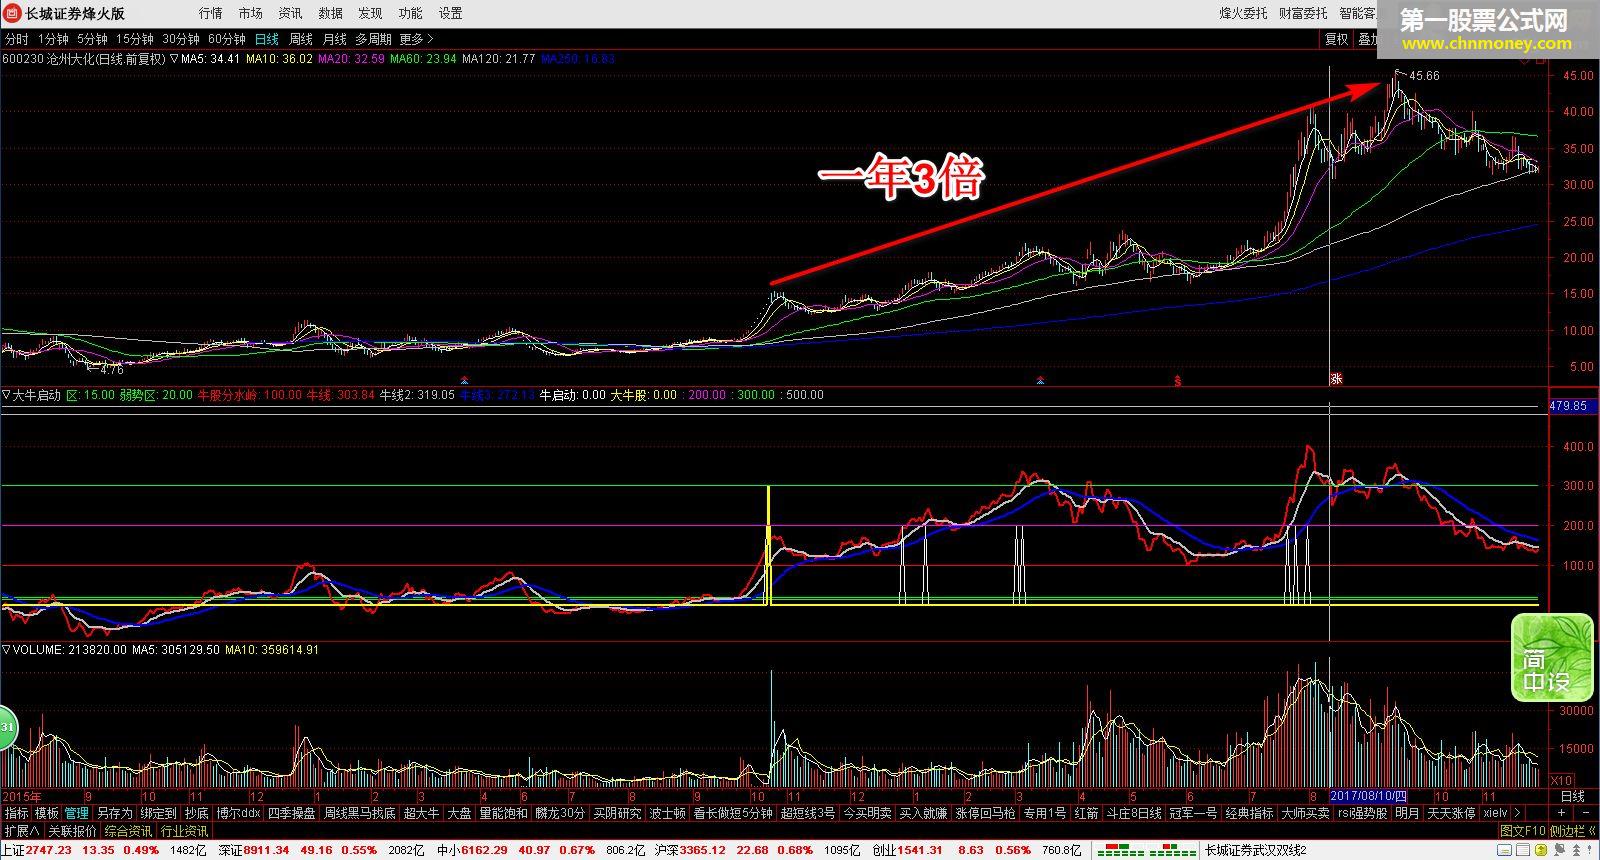
Task: Open the 数据 menu
Action: click(x=331, y=13)
